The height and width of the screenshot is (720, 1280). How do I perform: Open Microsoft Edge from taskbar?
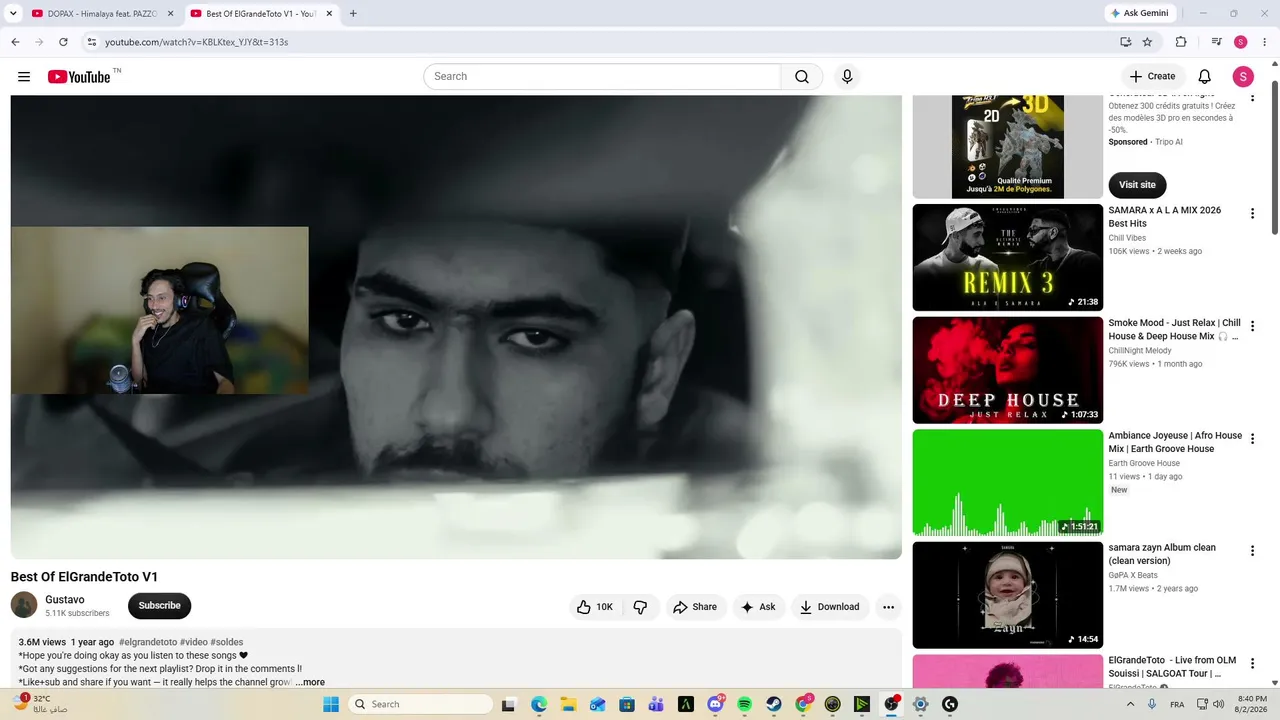tap(539, 705)
